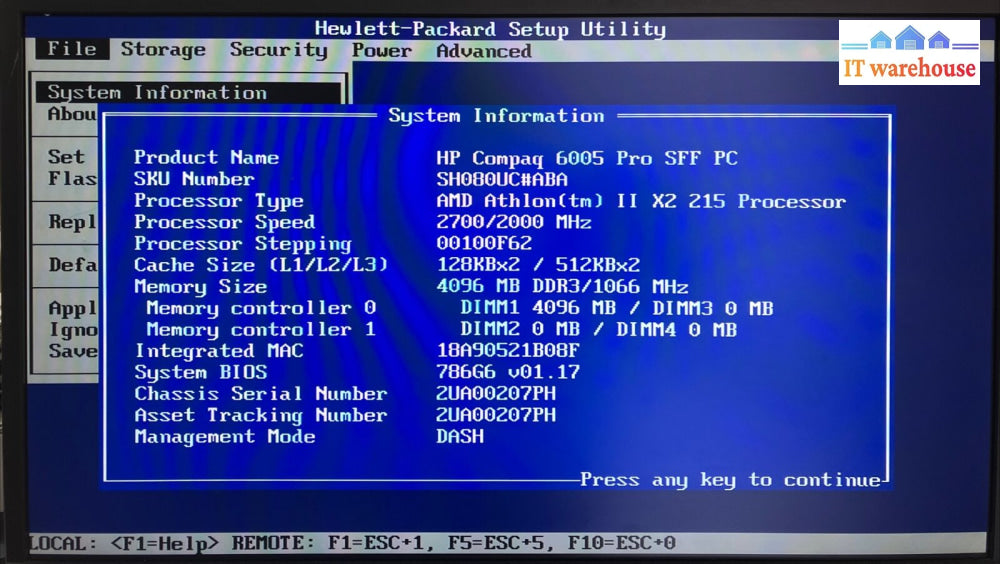Open the Advanced menu
Viewport: 1000px width, 564px height.
[483, 50]
